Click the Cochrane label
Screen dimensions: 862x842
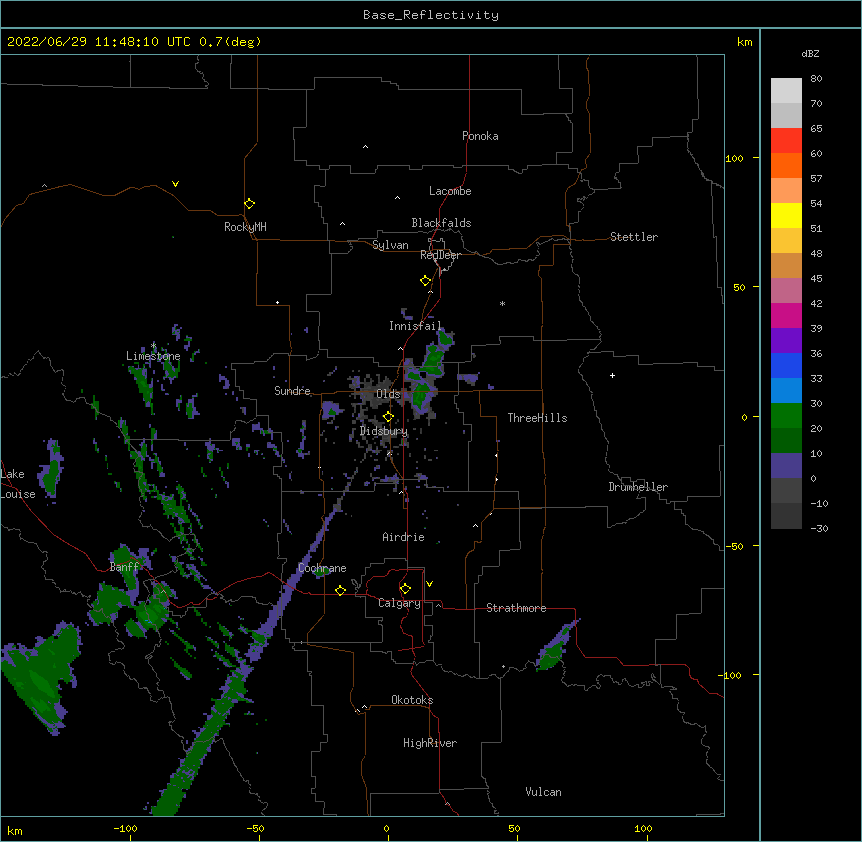pos(322,568)
